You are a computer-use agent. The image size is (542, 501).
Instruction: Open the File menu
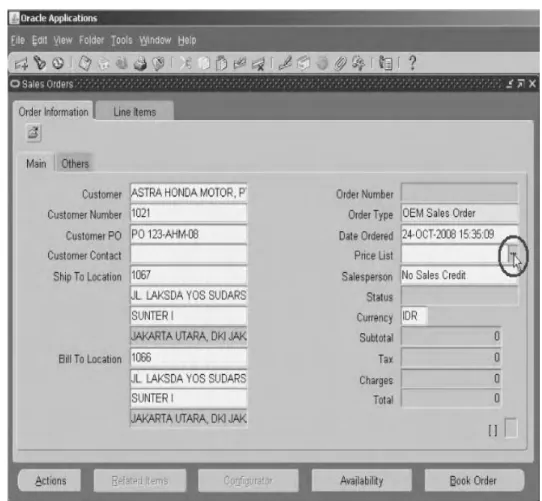18,40
